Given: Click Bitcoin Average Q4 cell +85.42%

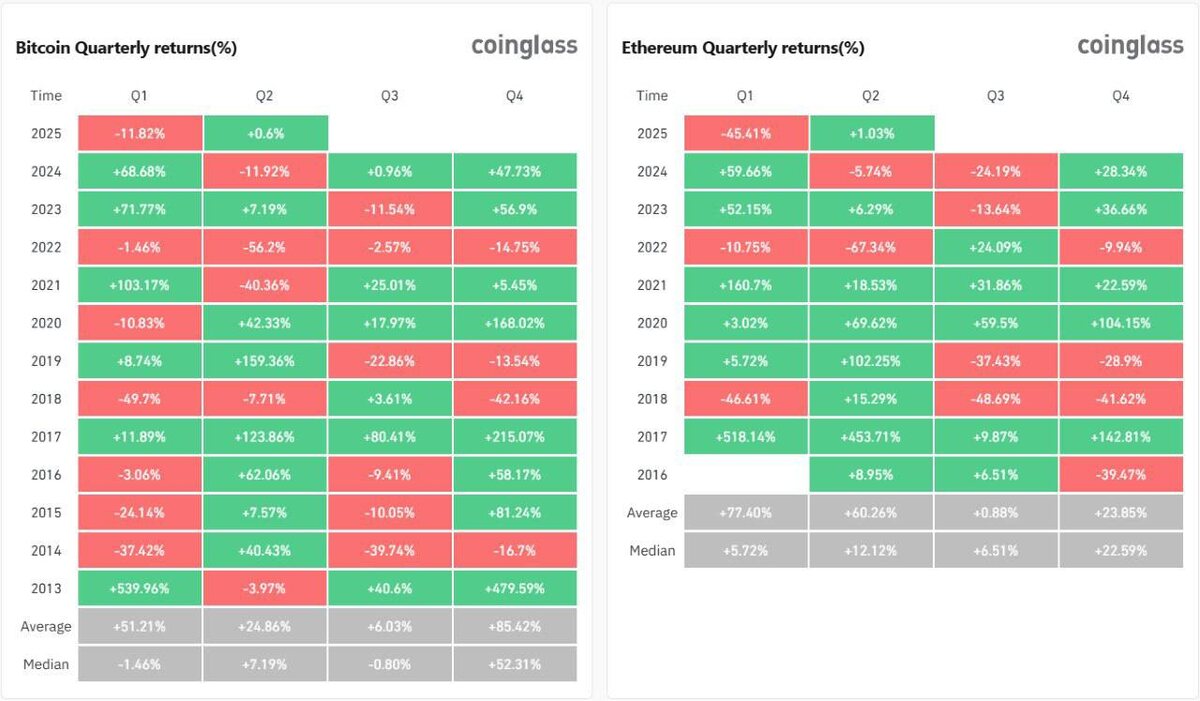Looking at the screenshot, I should click(x=515, y=626).
